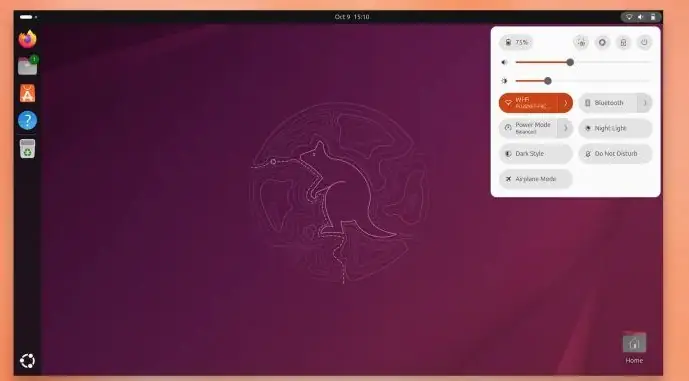Turn on Do Not Disturb

coord(615,154)
